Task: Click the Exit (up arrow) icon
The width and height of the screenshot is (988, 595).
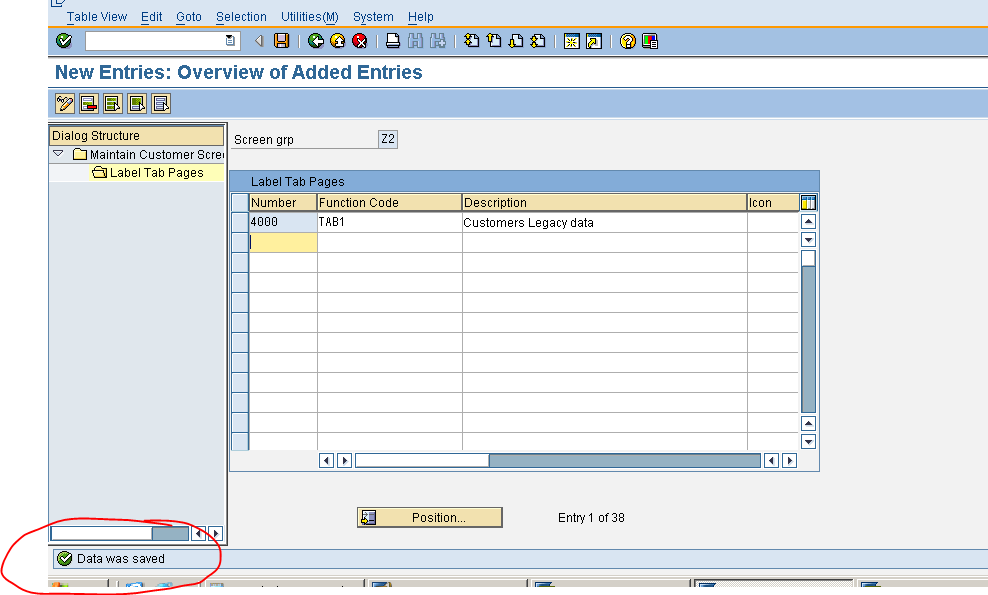Action: click(337, 41)
